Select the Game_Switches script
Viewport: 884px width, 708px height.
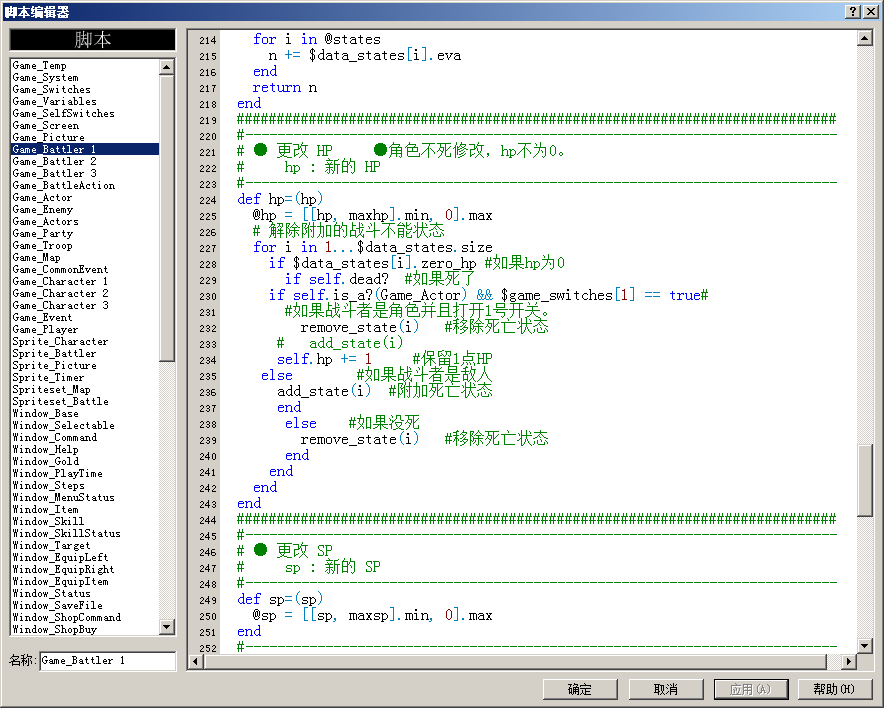tap(85, 89)
